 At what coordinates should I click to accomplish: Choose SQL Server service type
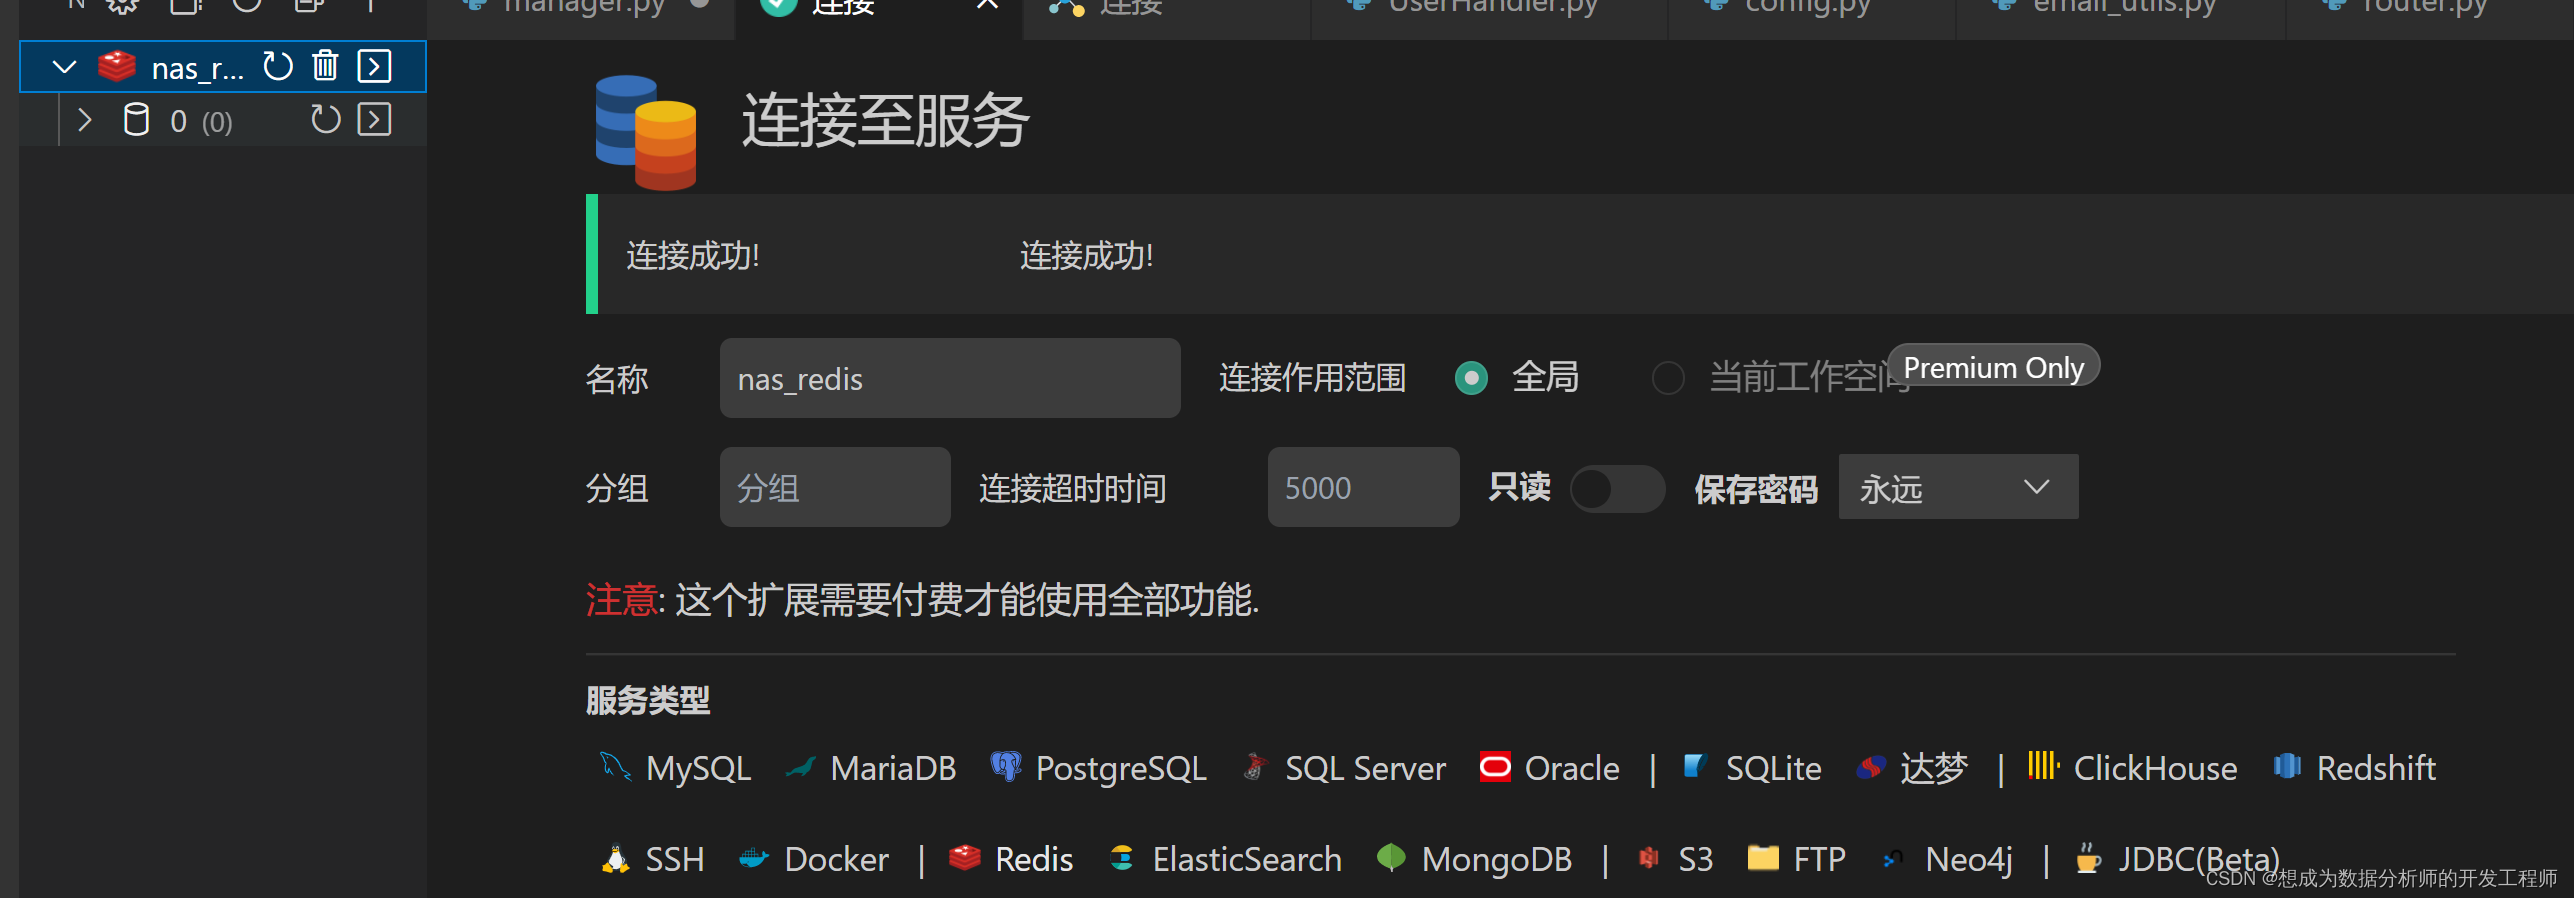pyautogui.click(x=1343, y=768)
